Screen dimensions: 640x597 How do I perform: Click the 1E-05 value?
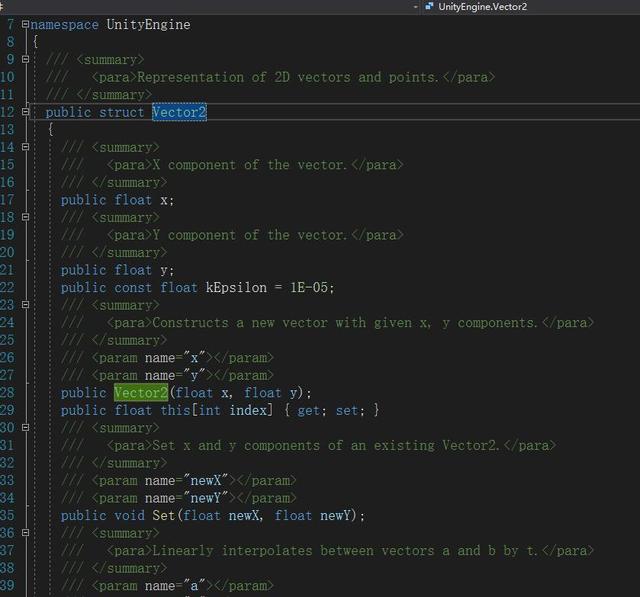pos(309,287)
